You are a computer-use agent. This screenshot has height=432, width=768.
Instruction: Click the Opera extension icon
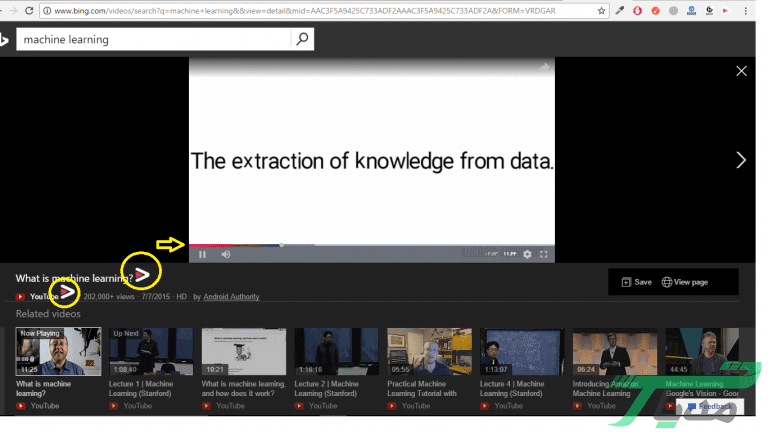639,10
